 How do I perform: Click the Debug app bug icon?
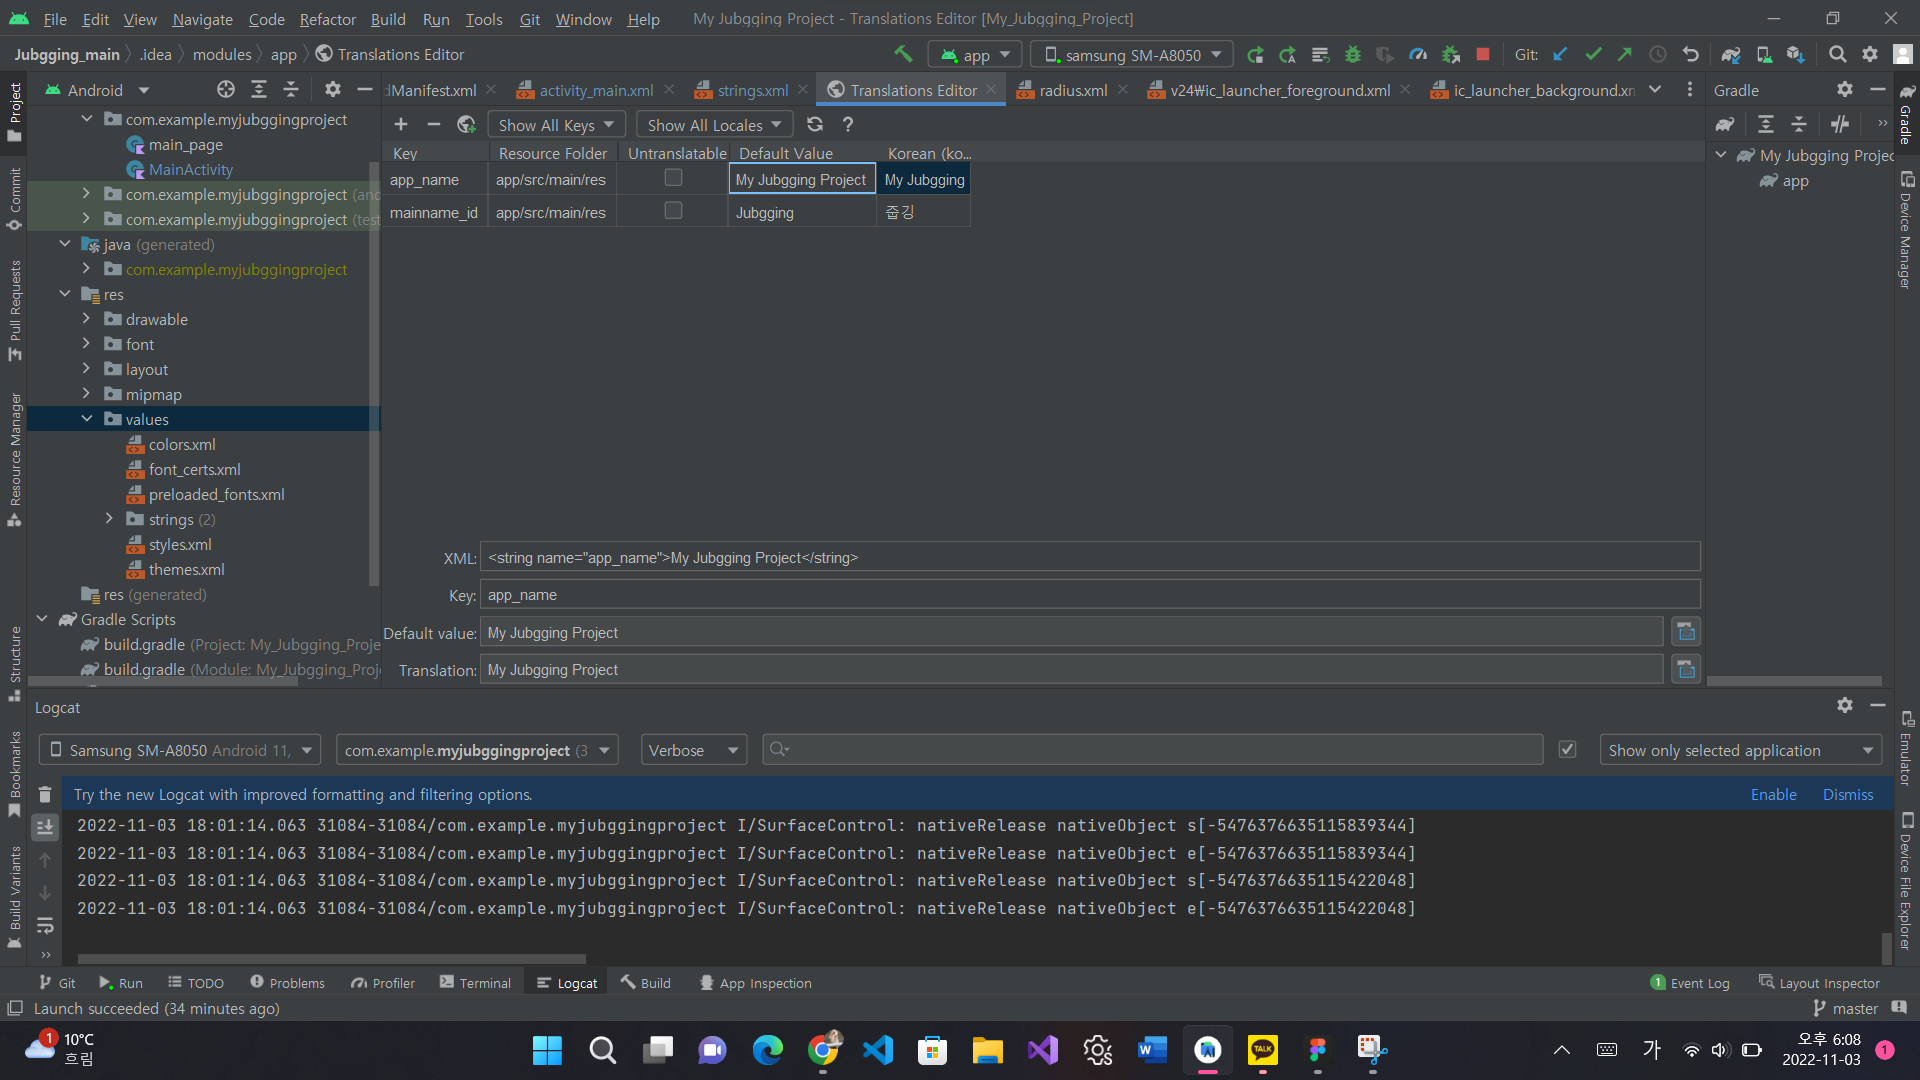1353,54
